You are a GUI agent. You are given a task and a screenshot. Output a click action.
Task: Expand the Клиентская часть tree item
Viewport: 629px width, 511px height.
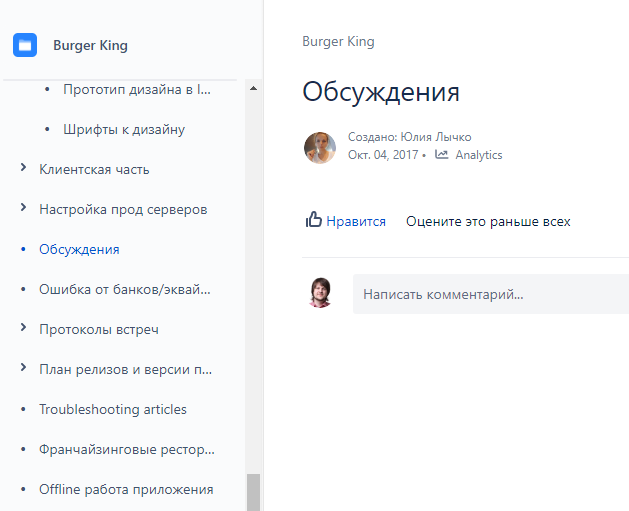[23, 169]
